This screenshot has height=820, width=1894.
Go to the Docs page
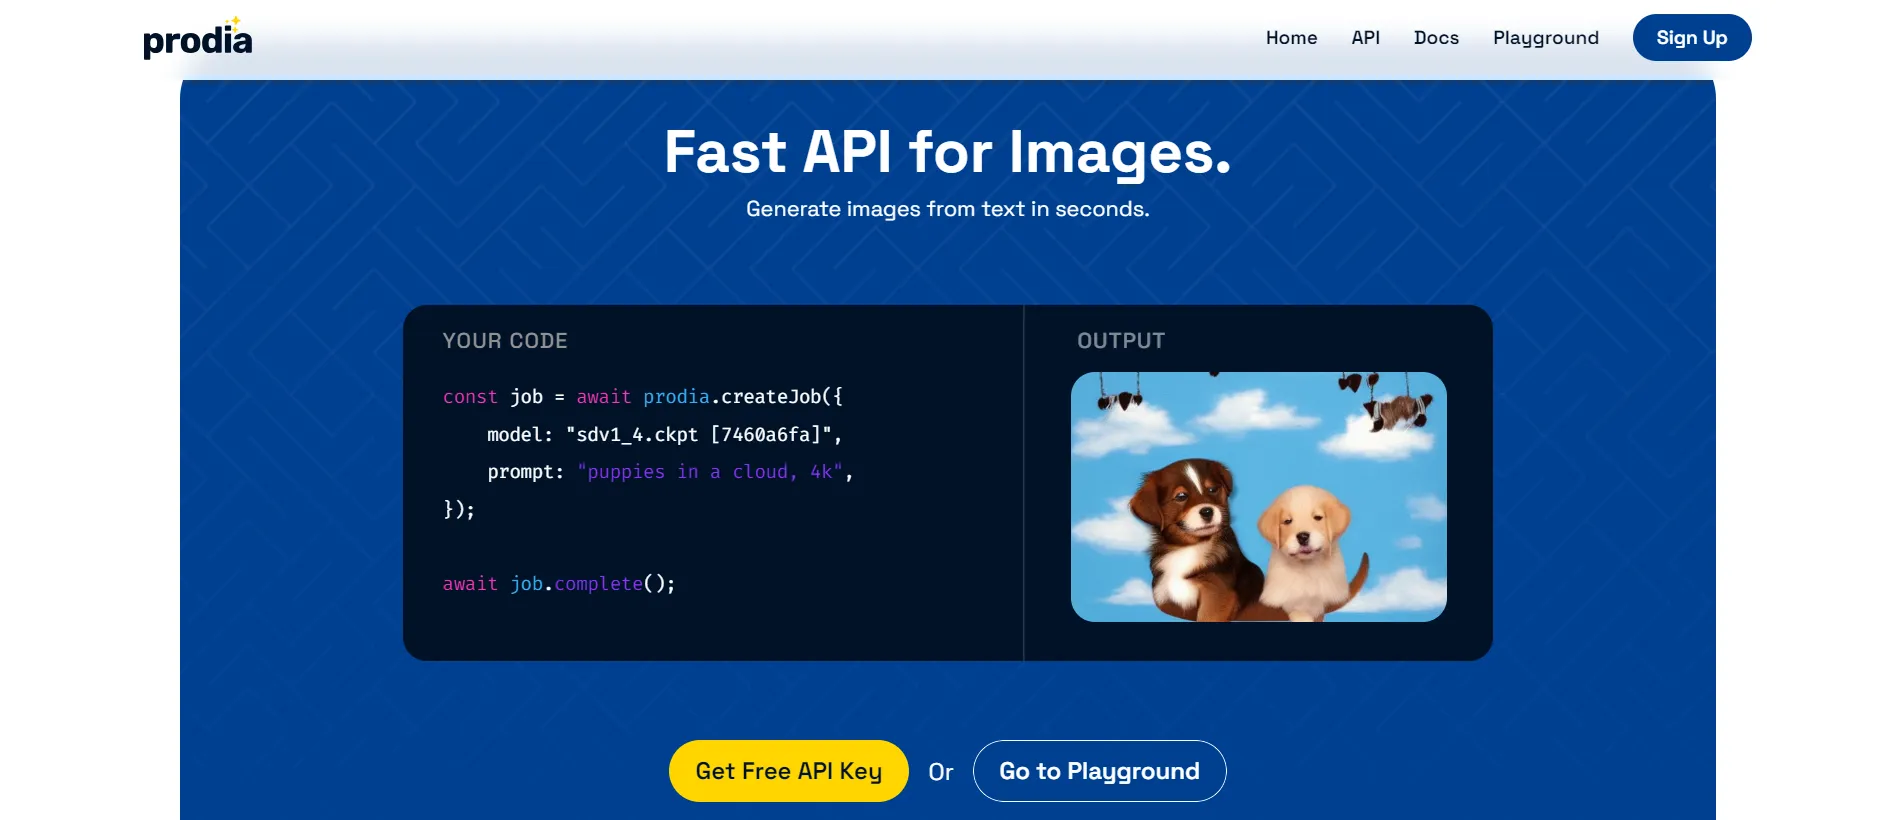tap(1436, 38)
